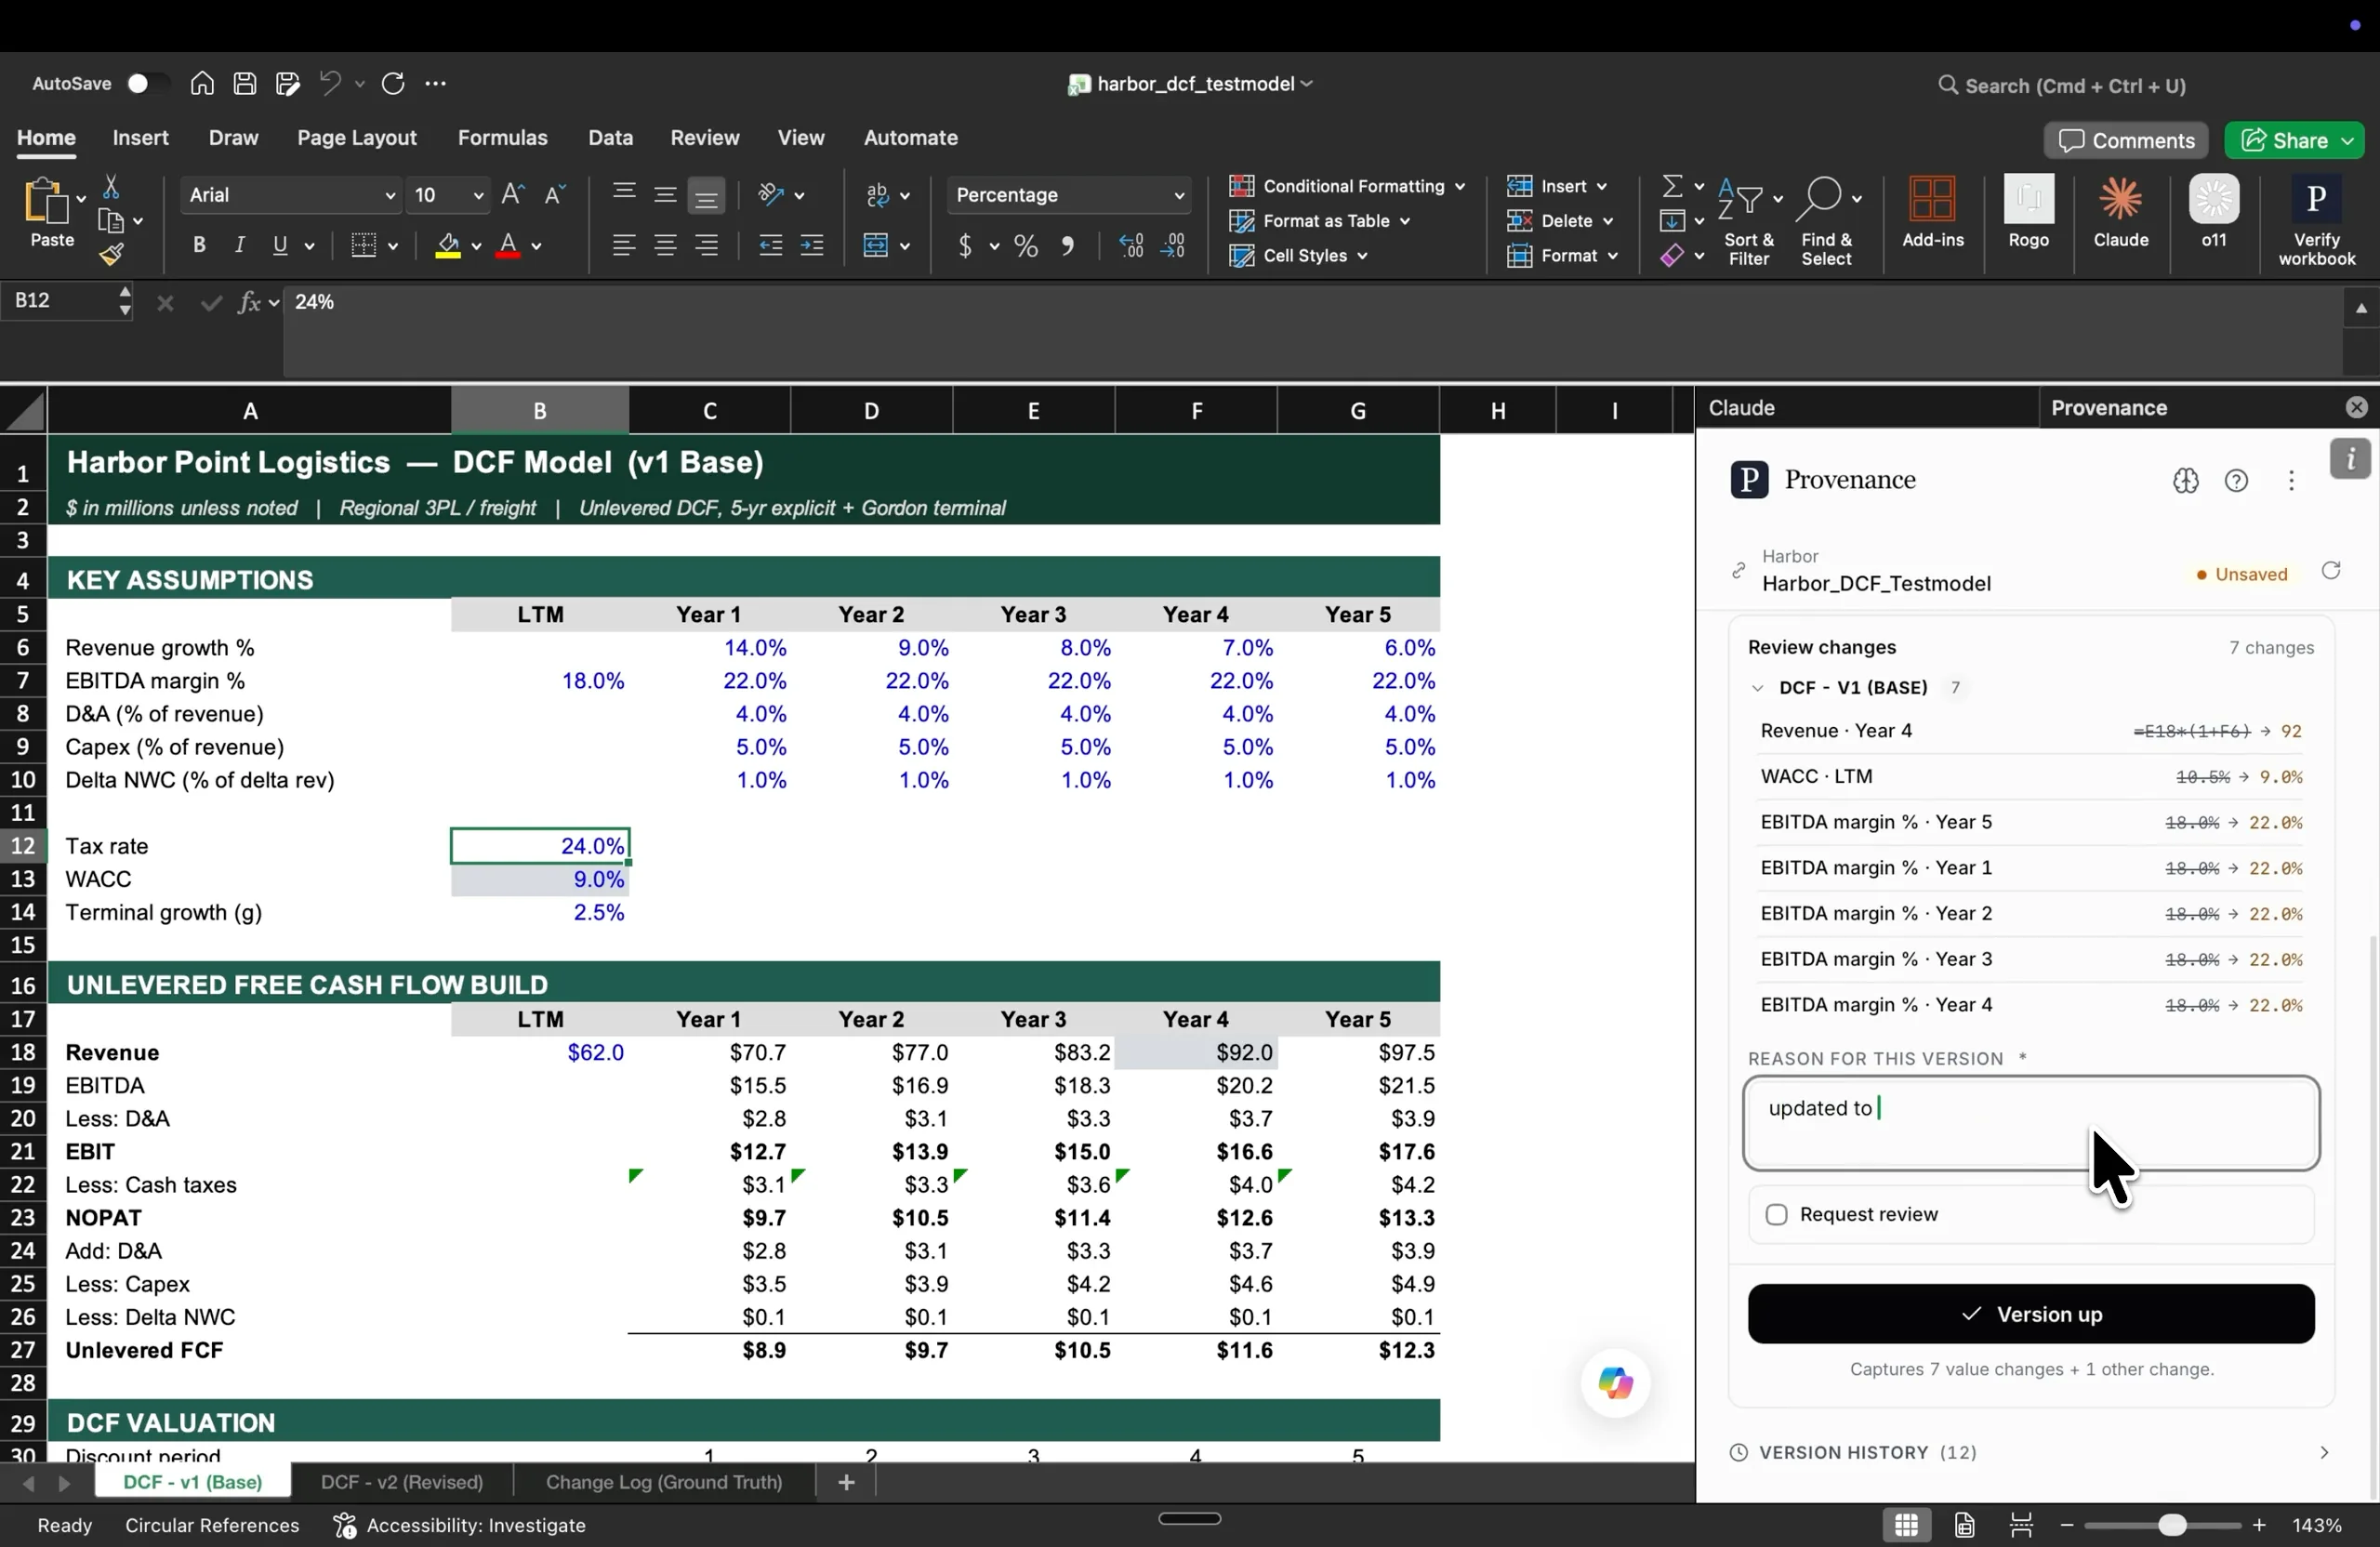The height and width of the screenshot is (1547, 2380).
Task: Add a new sheet with plus button
Action: pyautogui.click(x=846, y=1482)
